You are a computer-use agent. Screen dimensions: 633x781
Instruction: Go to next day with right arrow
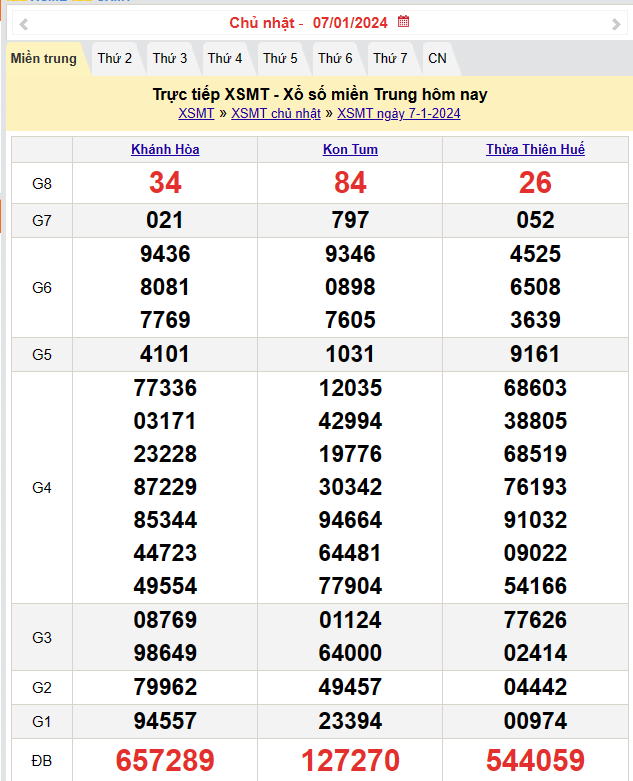(616, 23)
